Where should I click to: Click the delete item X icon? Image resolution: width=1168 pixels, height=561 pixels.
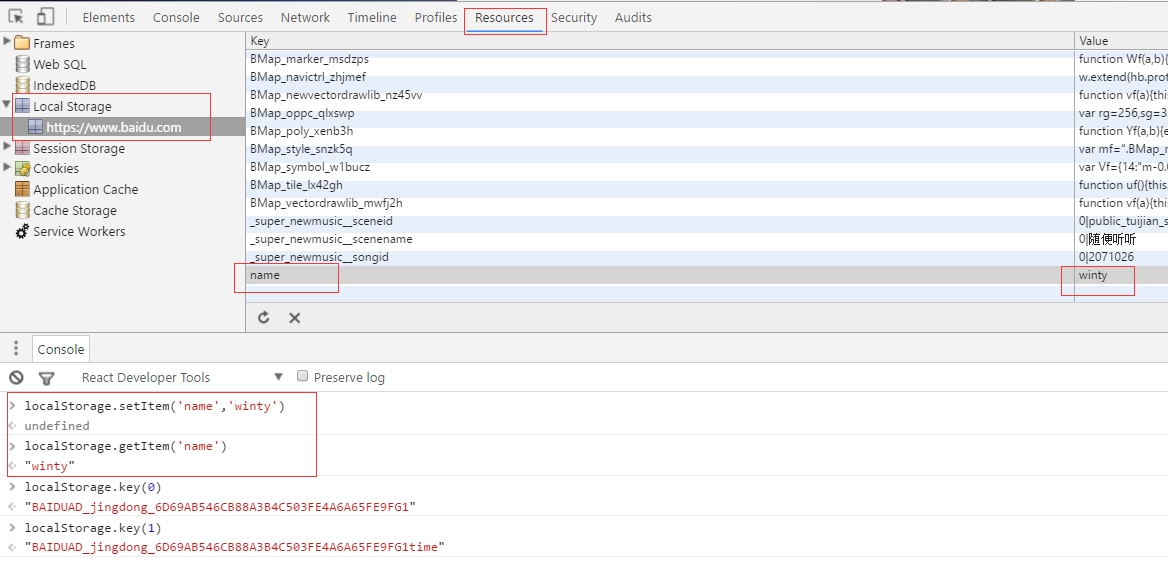click(x=295, y=317)
